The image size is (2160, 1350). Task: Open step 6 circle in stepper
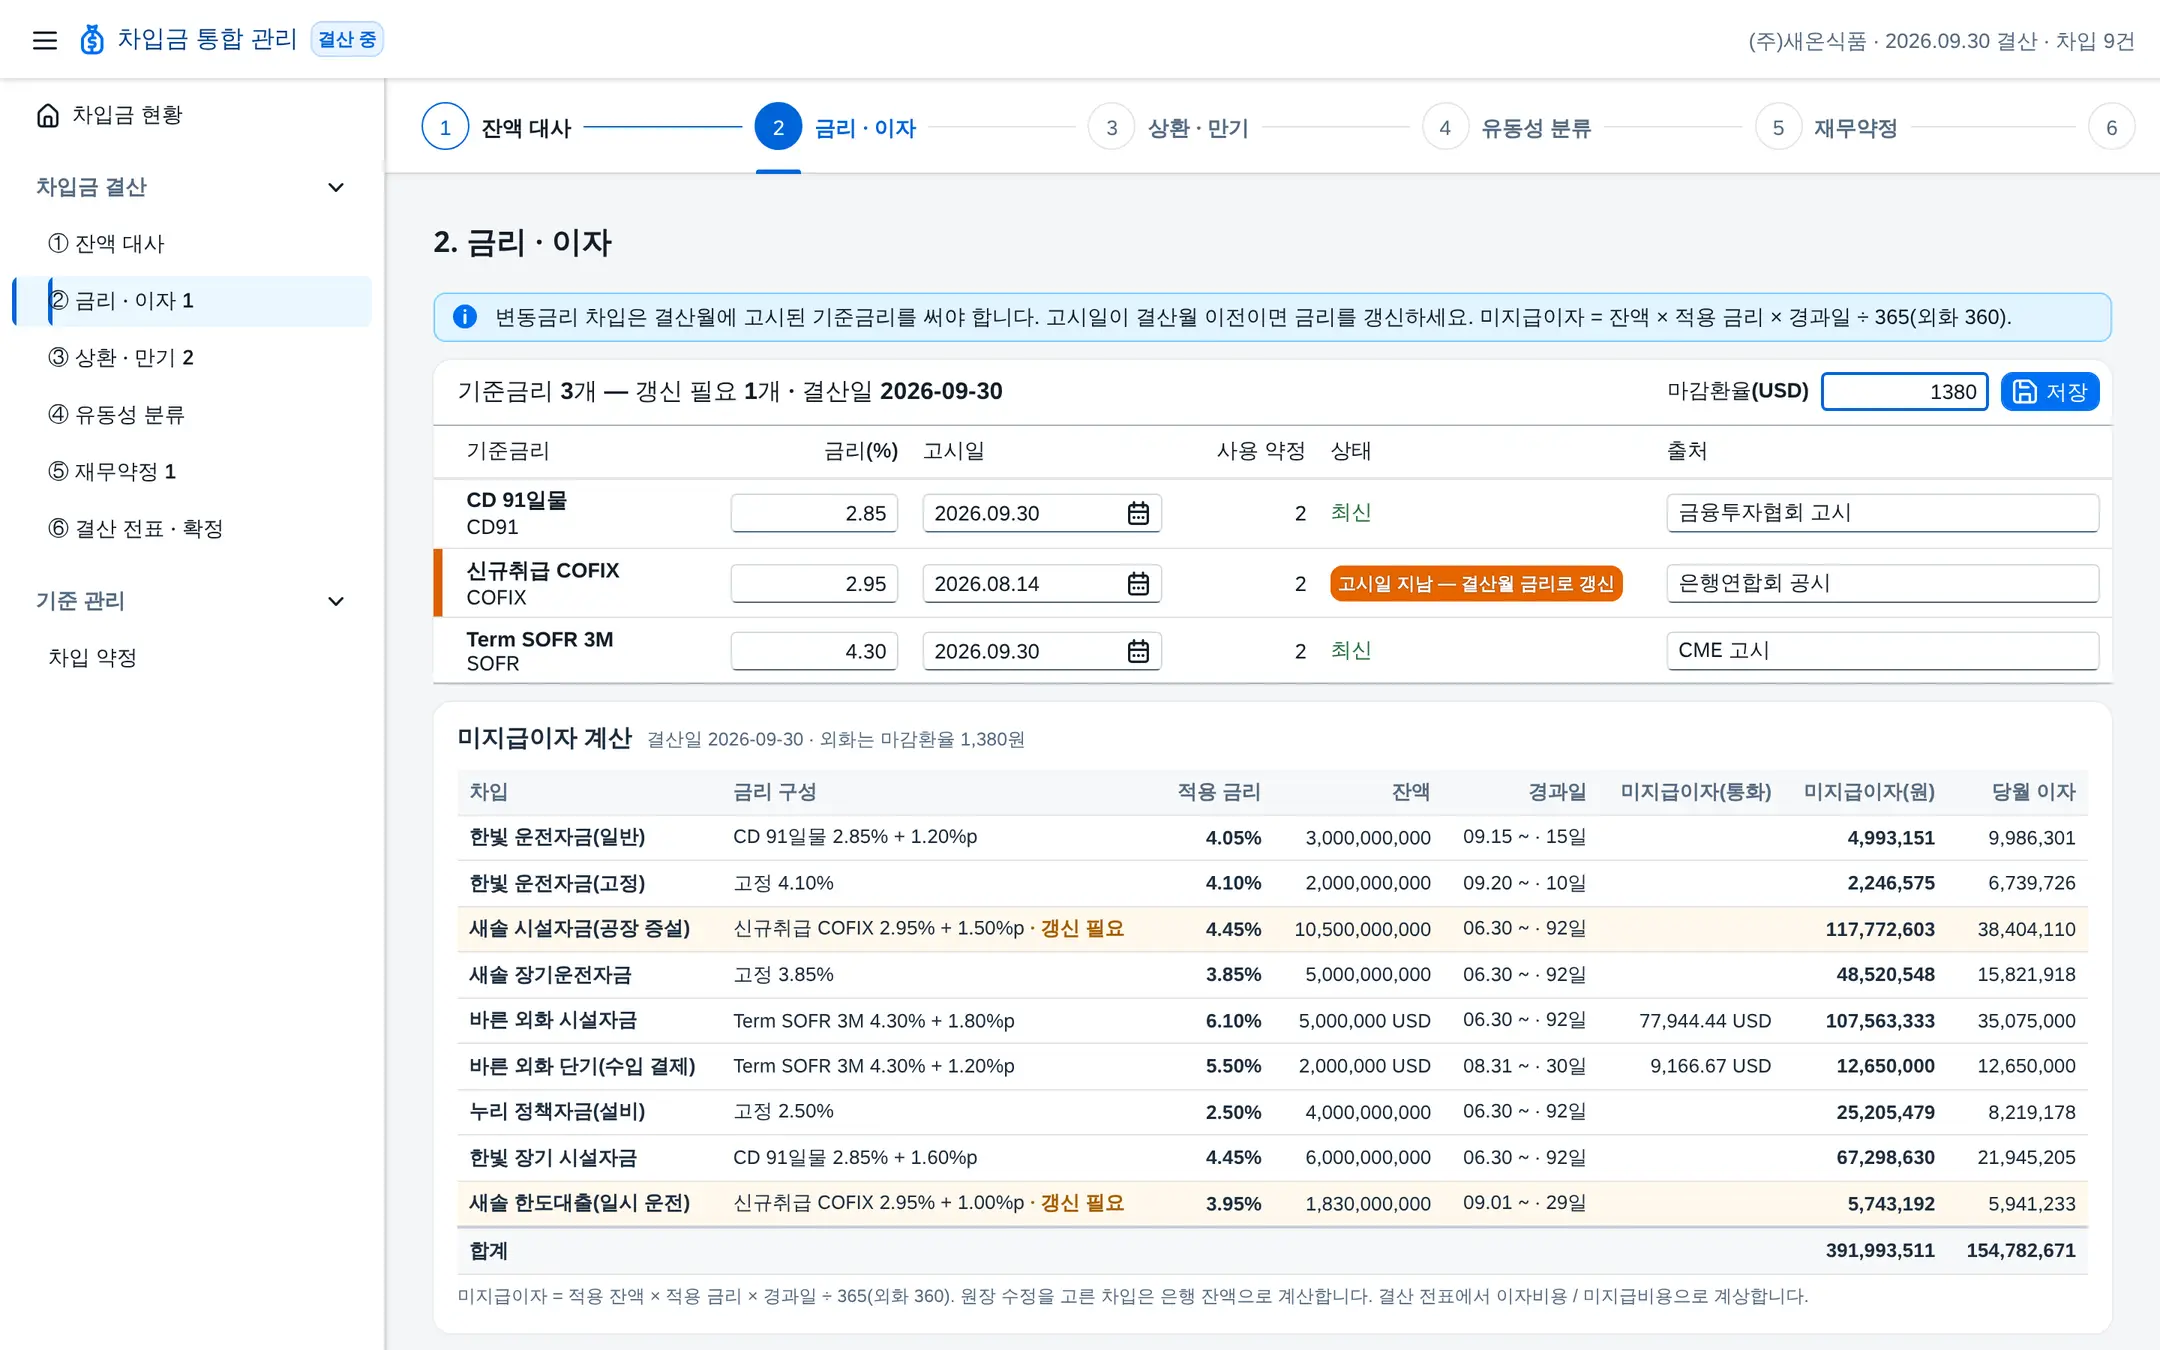pyautogui.click(x=2111, y=128)
